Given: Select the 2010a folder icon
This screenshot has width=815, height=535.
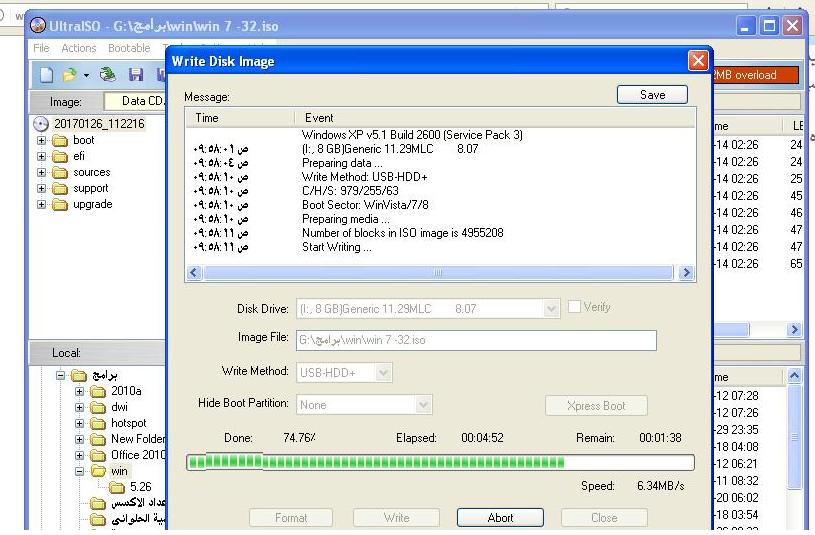Looking at the screenshot, I should click(98, 392).
